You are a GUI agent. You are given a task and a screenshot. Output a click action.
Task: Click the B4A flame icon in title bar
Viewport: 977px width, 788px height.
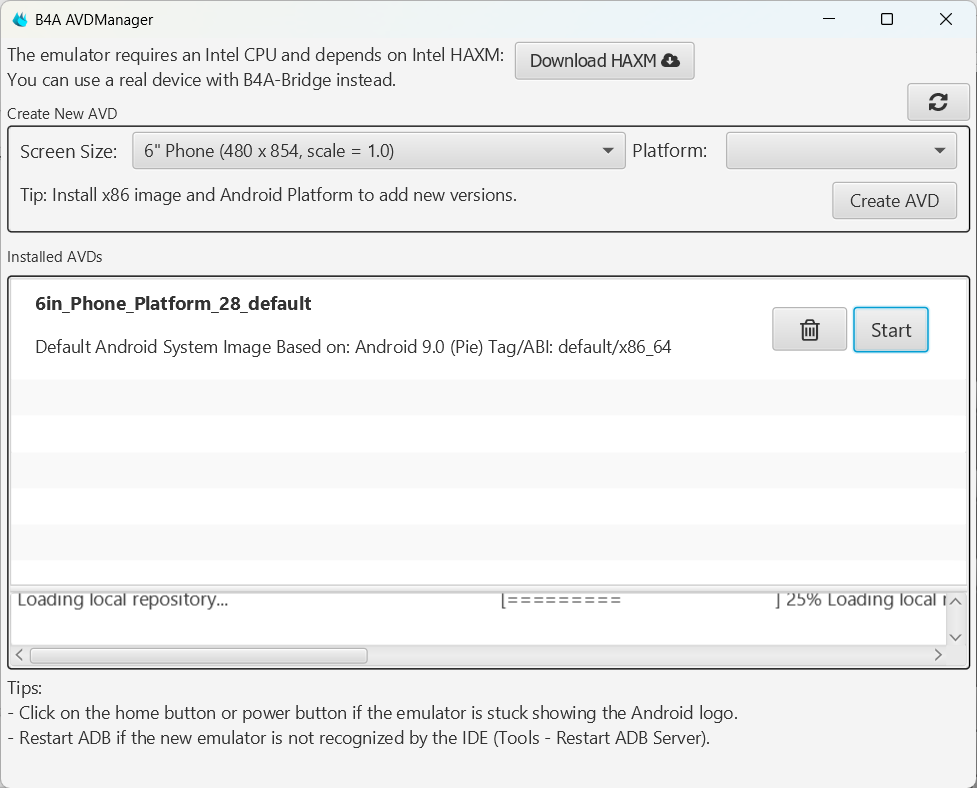[20, 19]
